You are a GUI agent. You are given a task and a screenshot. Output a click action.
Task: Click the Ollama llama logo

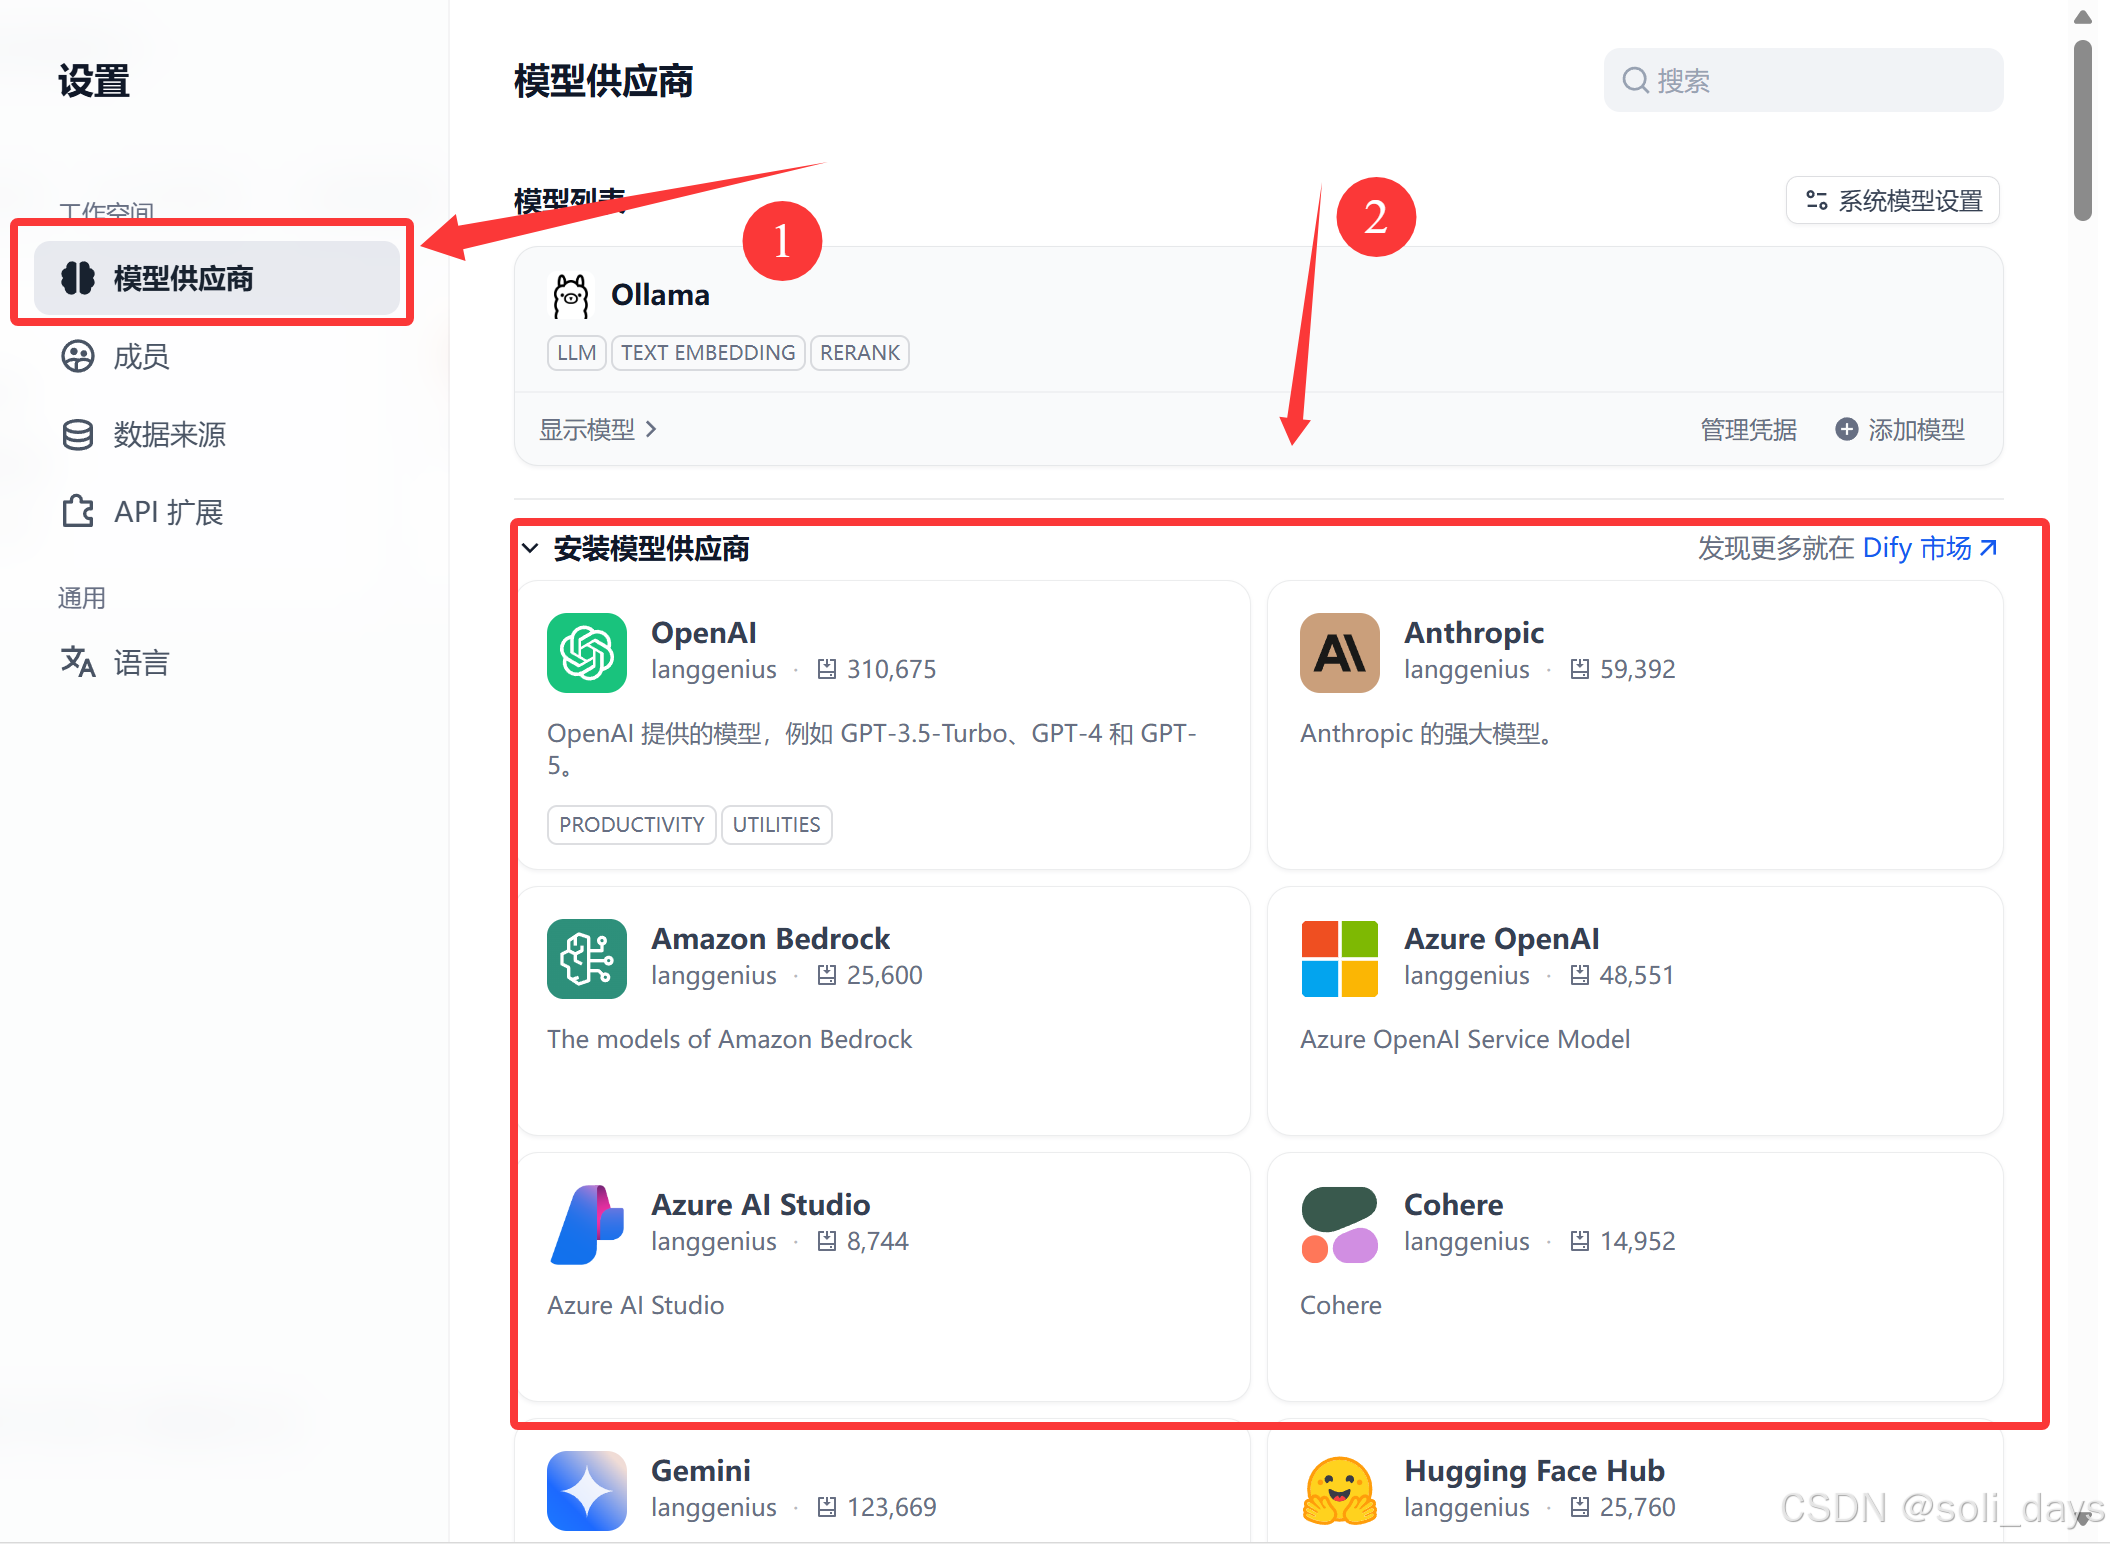pyautogui.click(x=571, y=295)
